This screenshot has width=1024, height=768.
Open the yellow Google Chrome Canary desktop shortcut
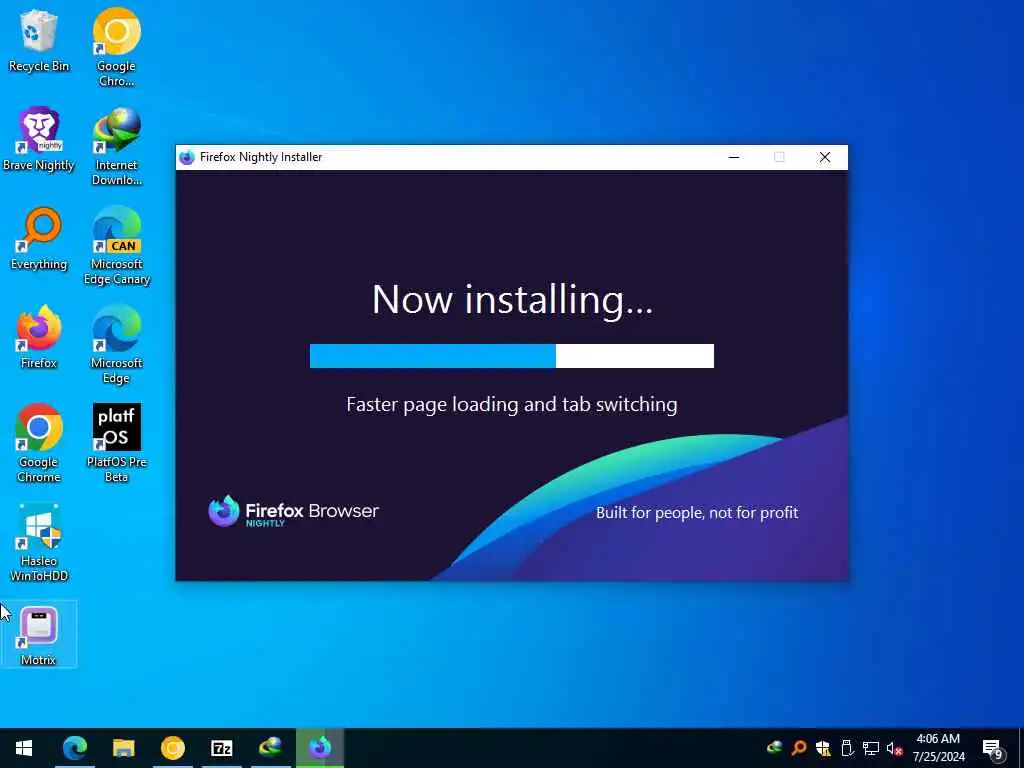point(116,47)
